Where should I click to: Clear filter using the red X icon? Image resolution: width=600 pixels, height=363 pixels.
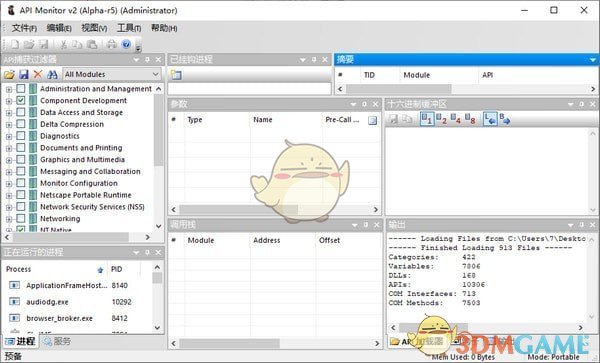38,74
